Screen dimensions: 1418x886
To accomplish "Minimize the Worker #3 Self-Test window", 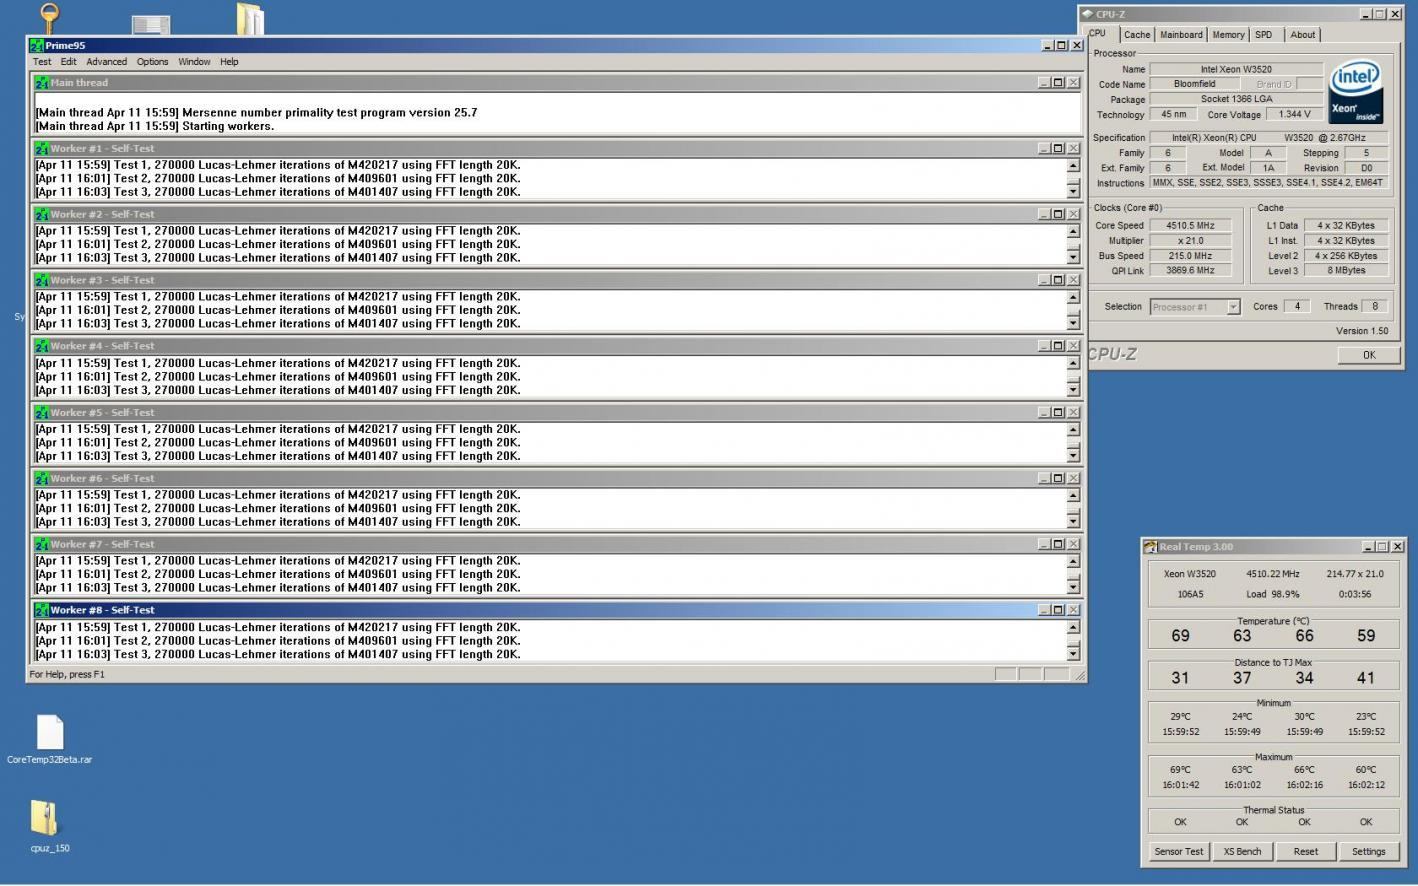I will tap(1044, 280).
